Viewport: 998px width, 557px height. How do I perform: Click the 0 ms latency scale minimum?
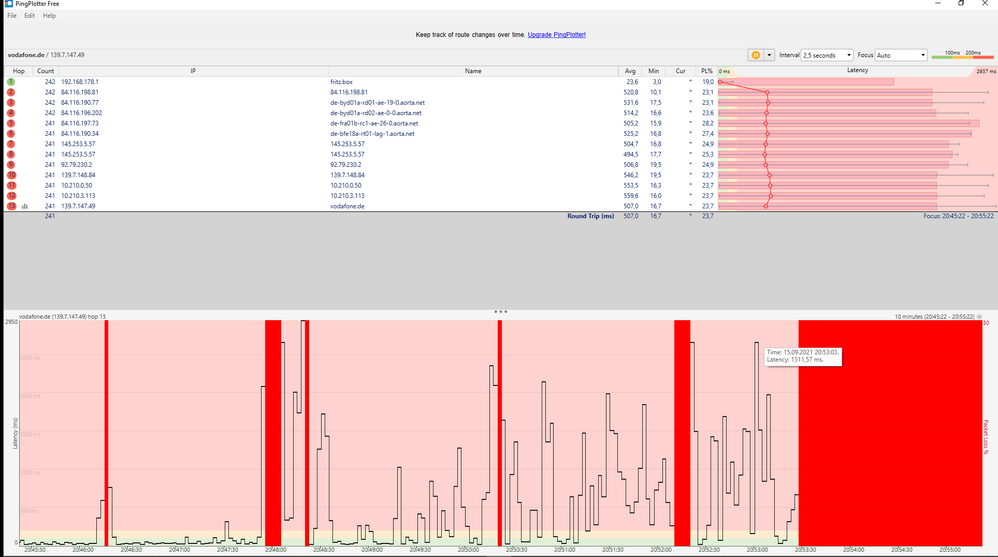tap(724, 71)
